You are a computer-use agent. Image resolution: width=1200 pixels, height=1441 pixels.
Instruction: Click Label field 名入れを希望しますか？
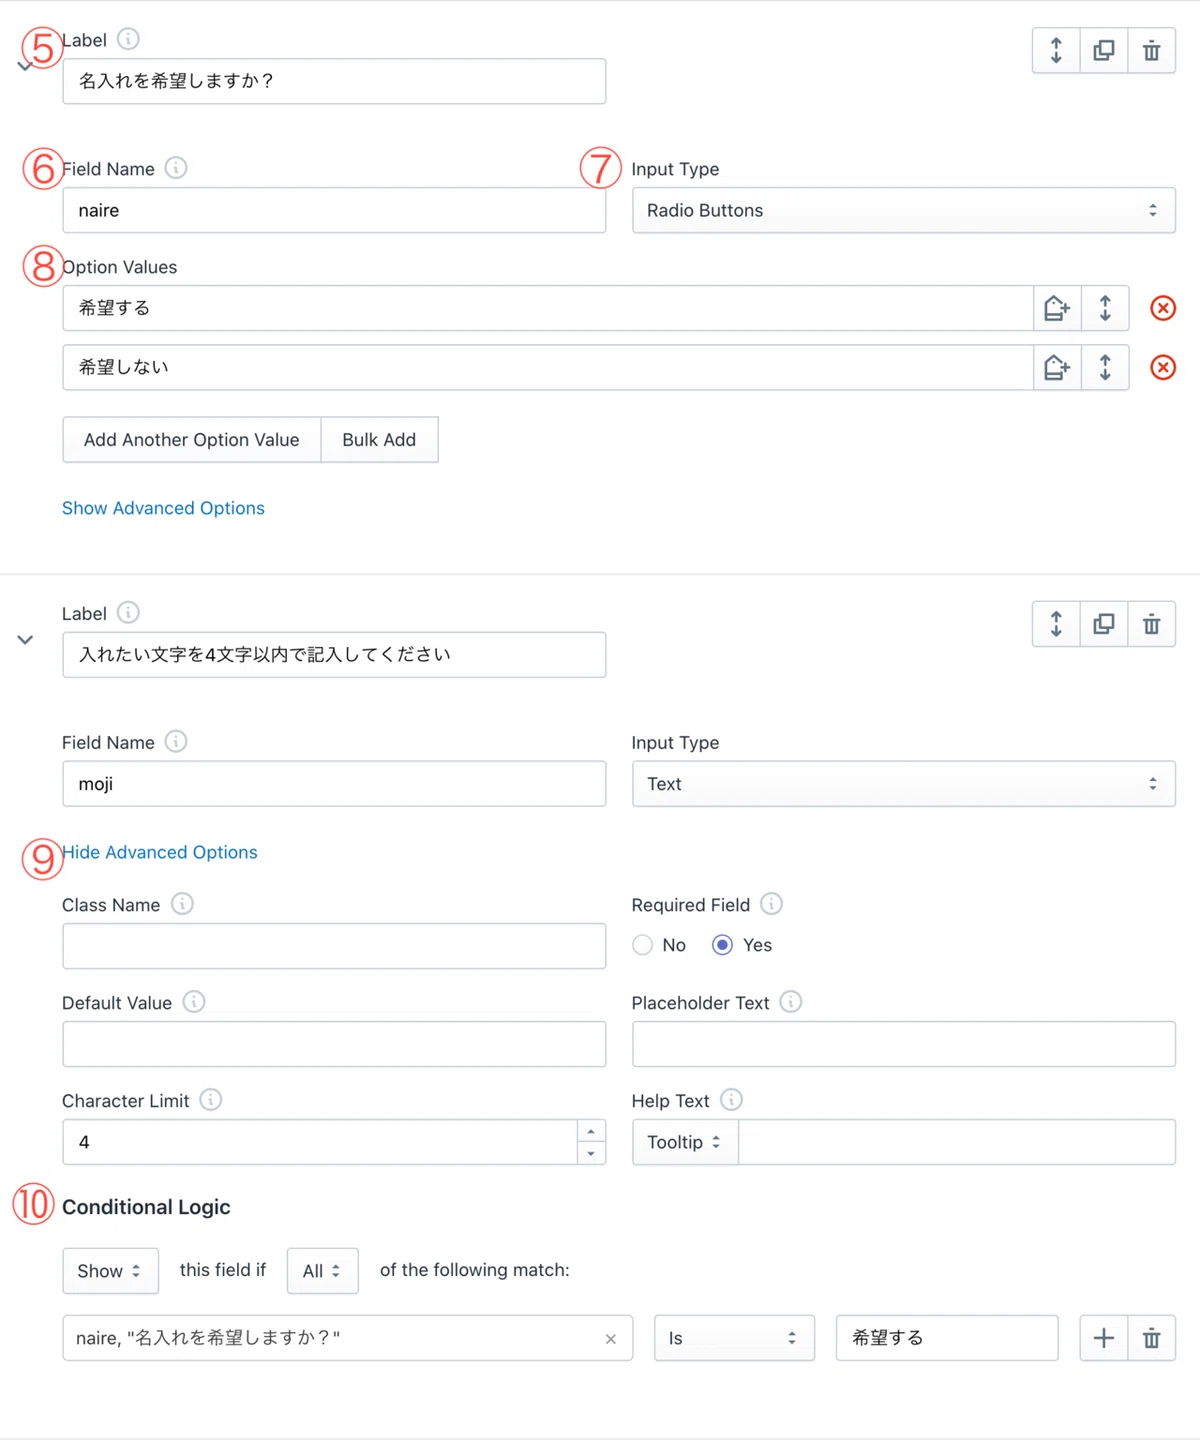[334, 81]
